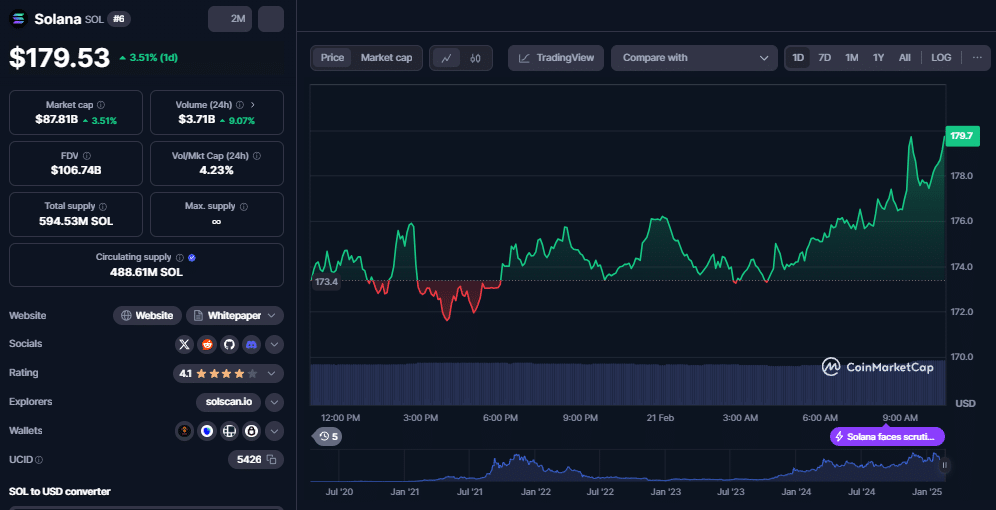The height and width of the screenshot is (510, 996).
Task: Click the 173.4 opening price label
Action: point(326,281)
